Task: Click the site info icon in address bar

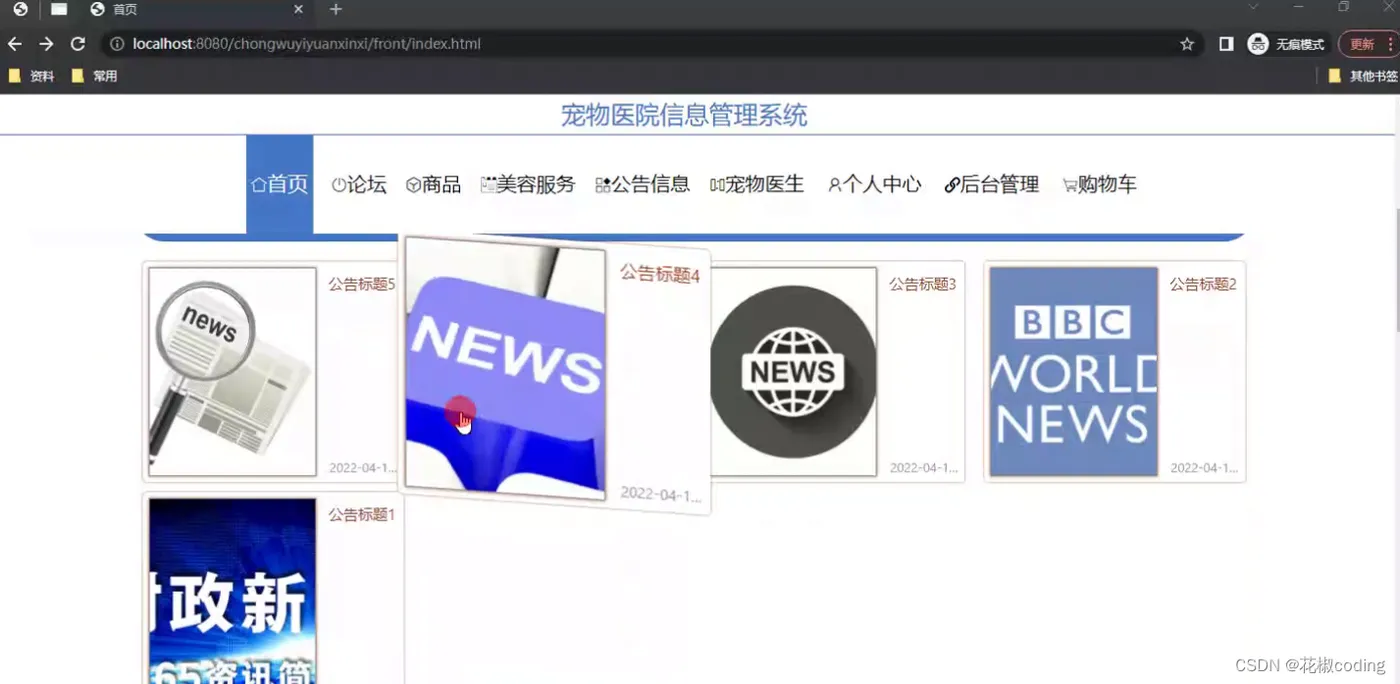Action: 117,44
